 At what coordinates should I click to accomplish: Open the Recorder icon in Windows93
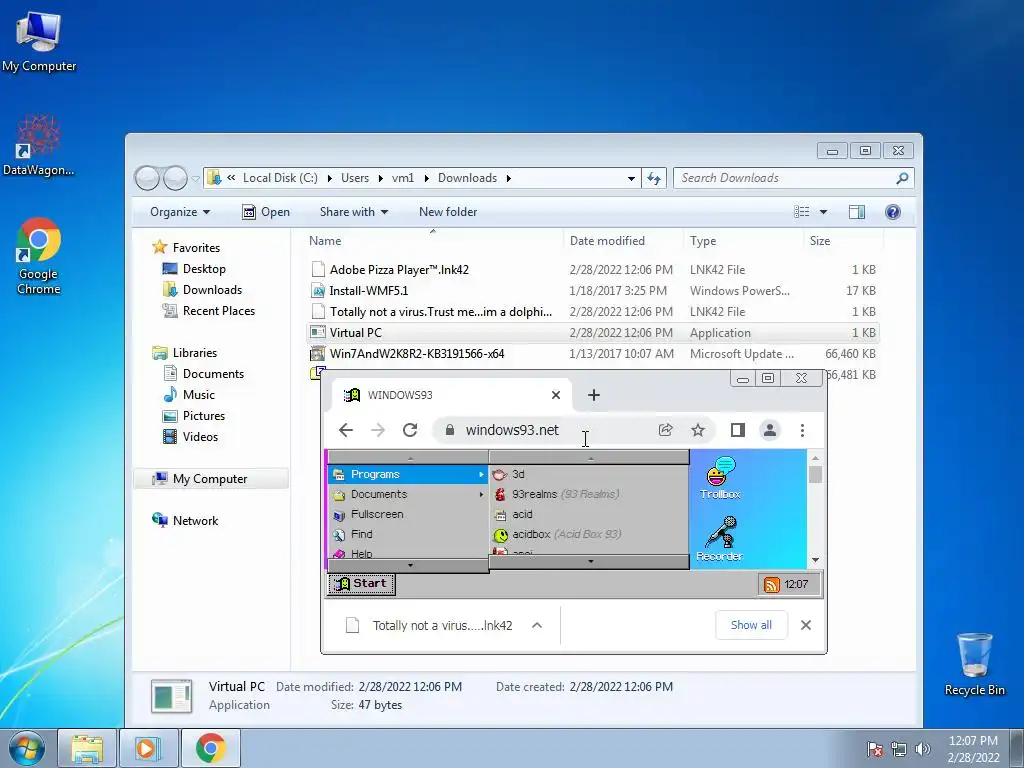coord(720,539)
